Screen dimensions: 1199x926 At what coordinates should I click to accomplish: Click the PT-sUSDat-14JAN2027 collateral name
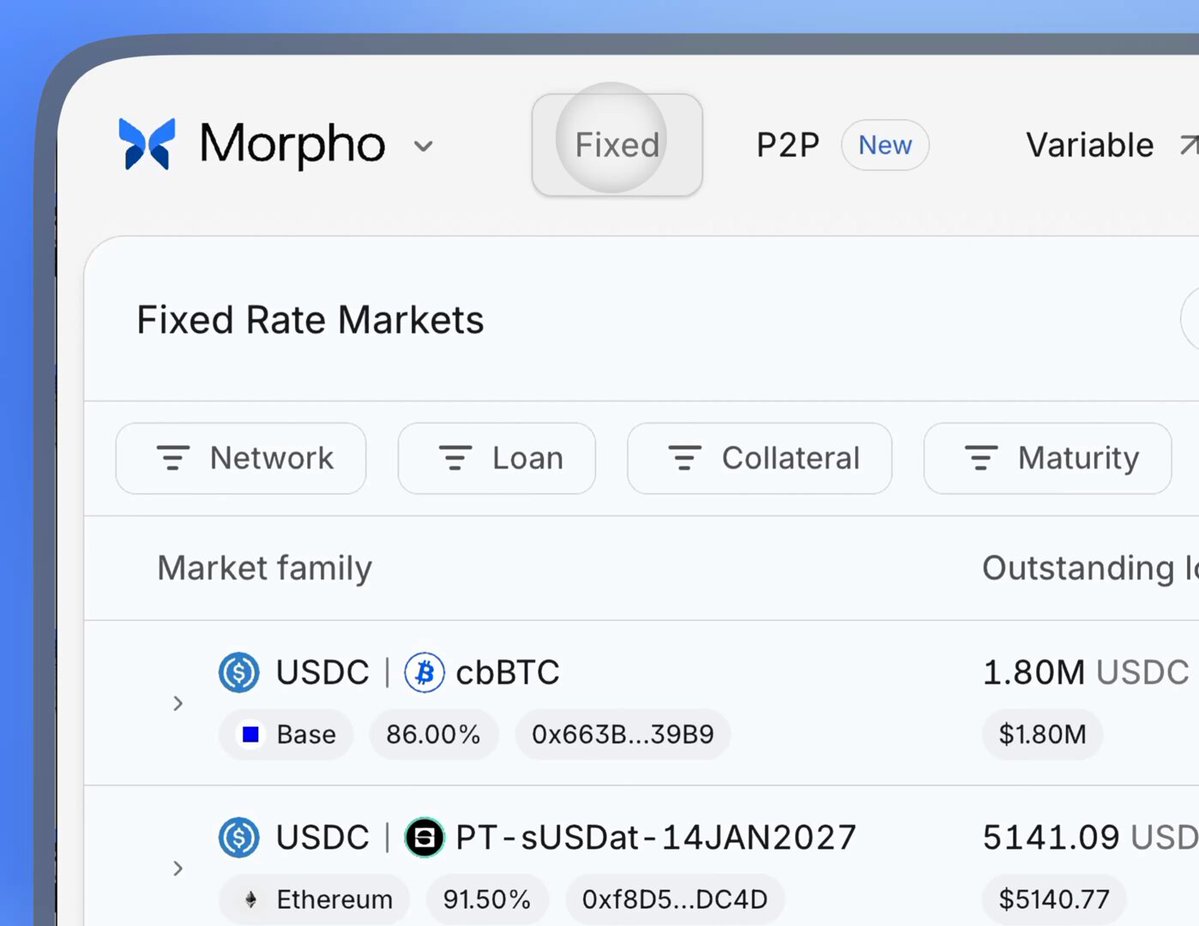click(655, 837)
